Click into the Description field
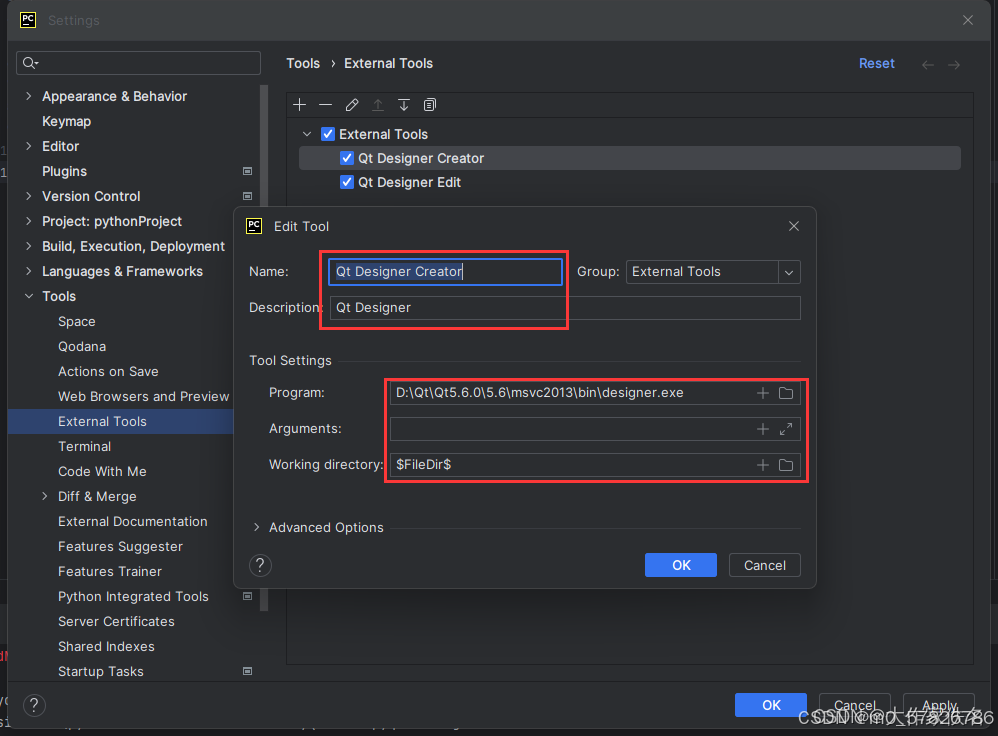Screen dimensions: 998x736 [565, 308]
